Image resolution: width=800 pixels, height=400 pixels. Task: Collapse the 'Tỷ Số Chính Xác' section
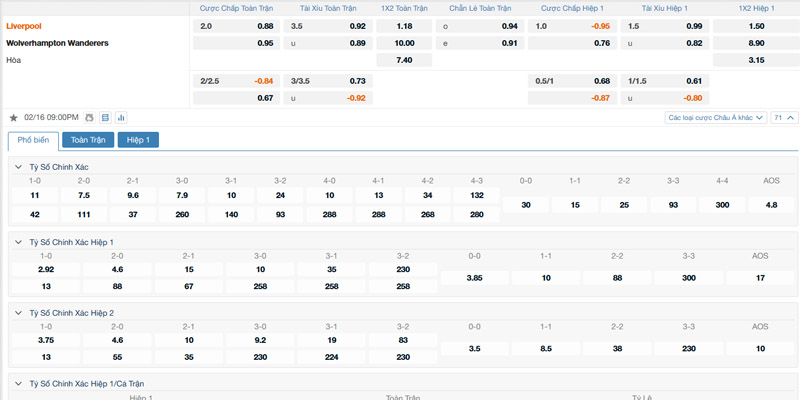tap(18, 167)
